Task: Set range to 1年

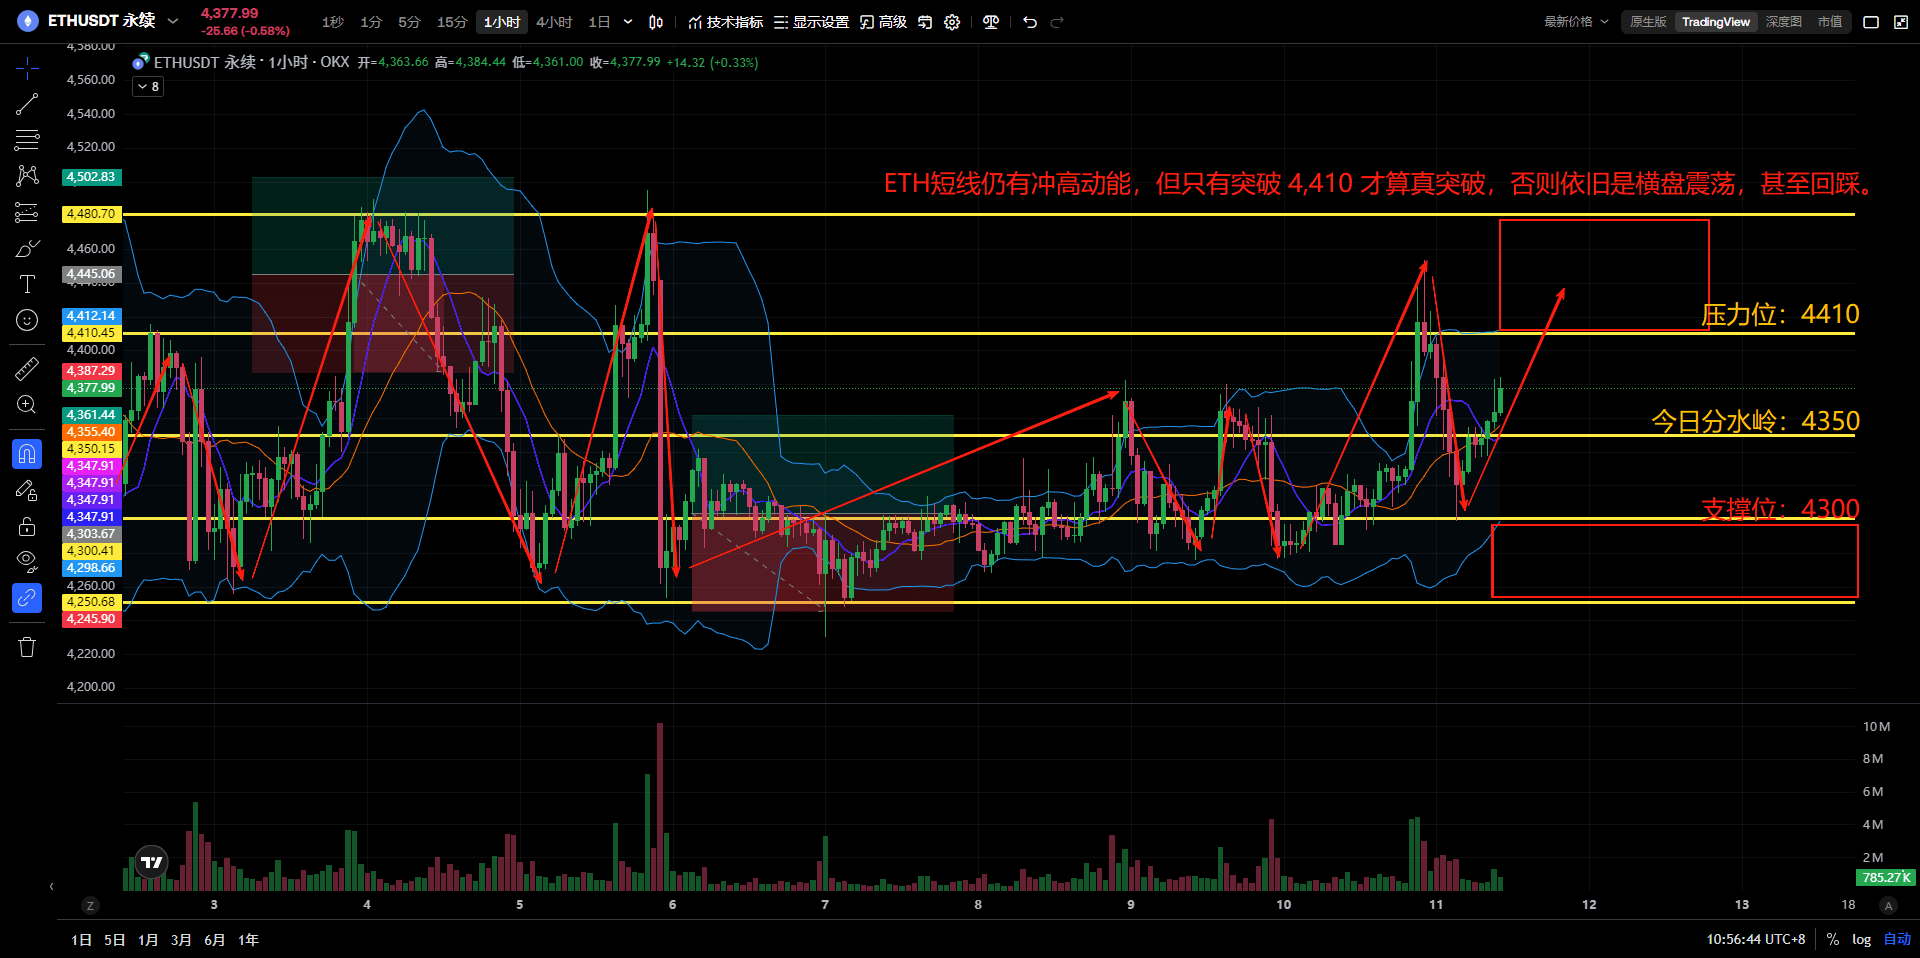Action: pos(248,940)
